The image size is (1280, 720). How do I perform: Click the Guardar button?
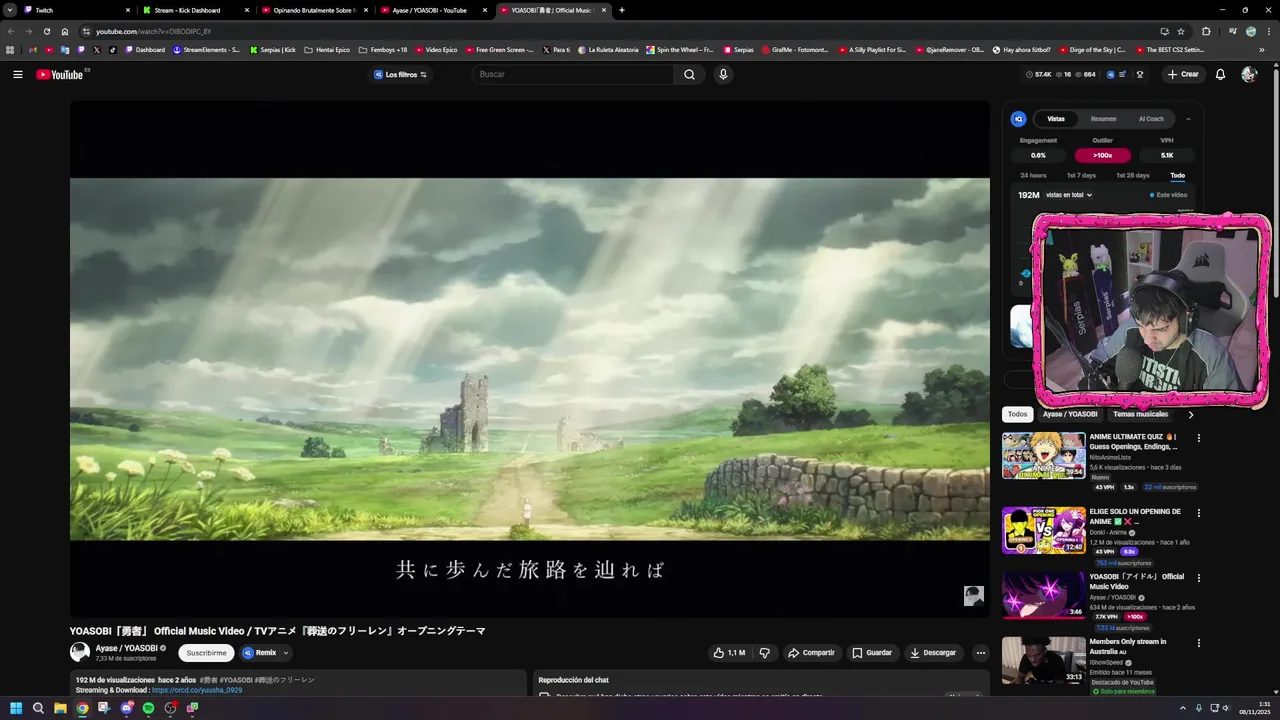click(x=871, y=653)
